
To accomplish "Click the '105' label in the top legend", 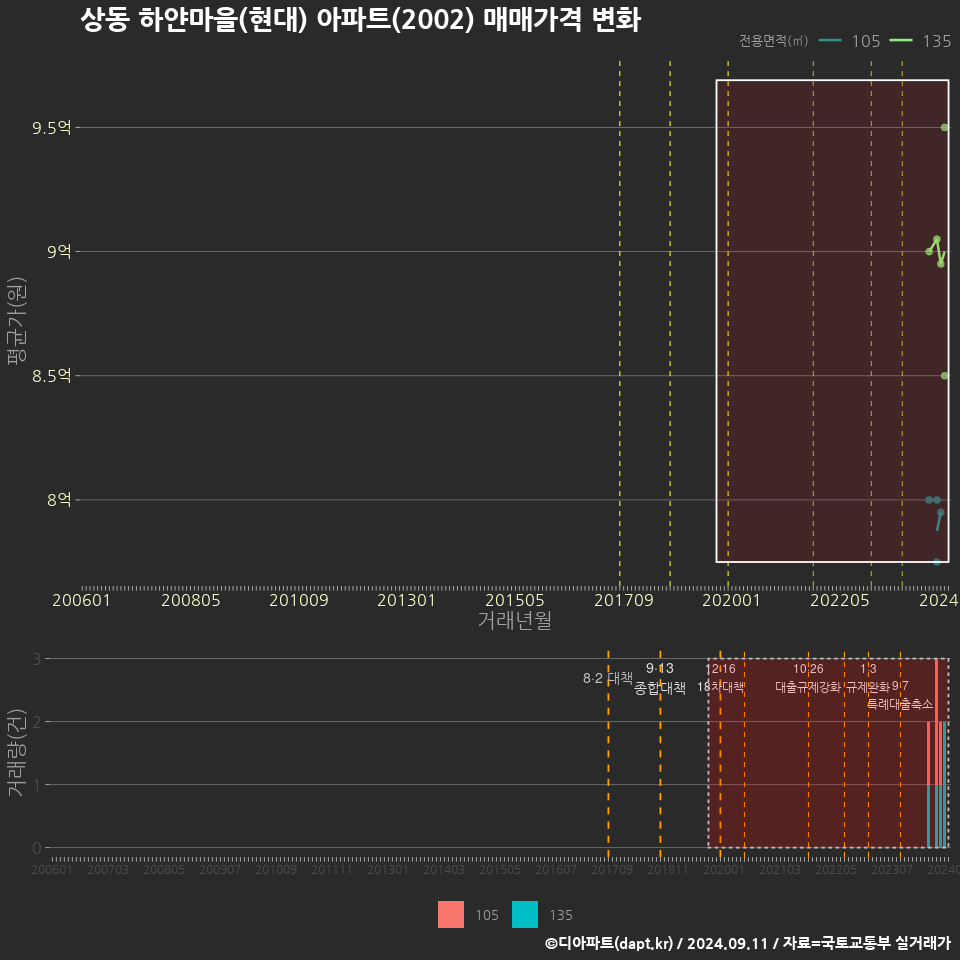I will (x=866, y=41).
